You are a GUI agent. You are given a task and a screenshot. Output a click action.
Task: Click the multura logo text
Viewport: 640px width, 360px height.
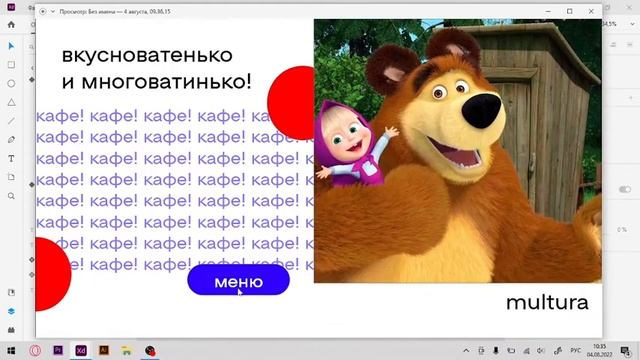click(x=547, y=303)
